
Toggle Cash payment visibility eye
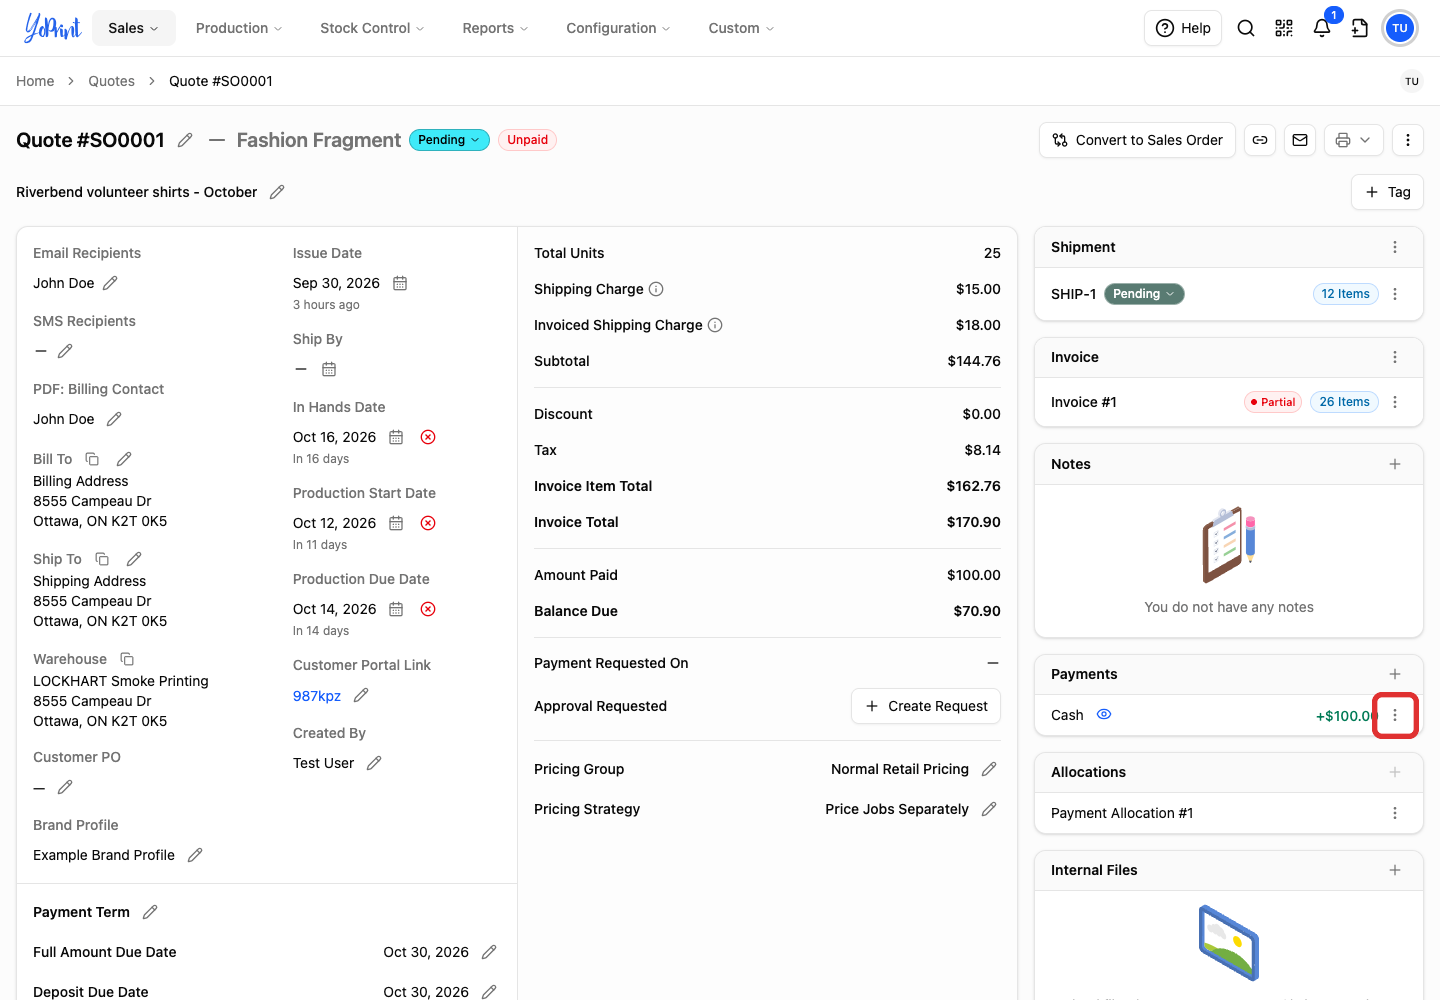(1104, 715)
